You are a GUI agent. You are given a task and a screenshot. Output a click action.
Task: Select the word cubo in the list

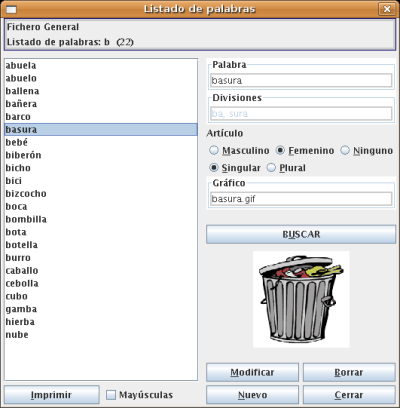[x=101, y=296]
